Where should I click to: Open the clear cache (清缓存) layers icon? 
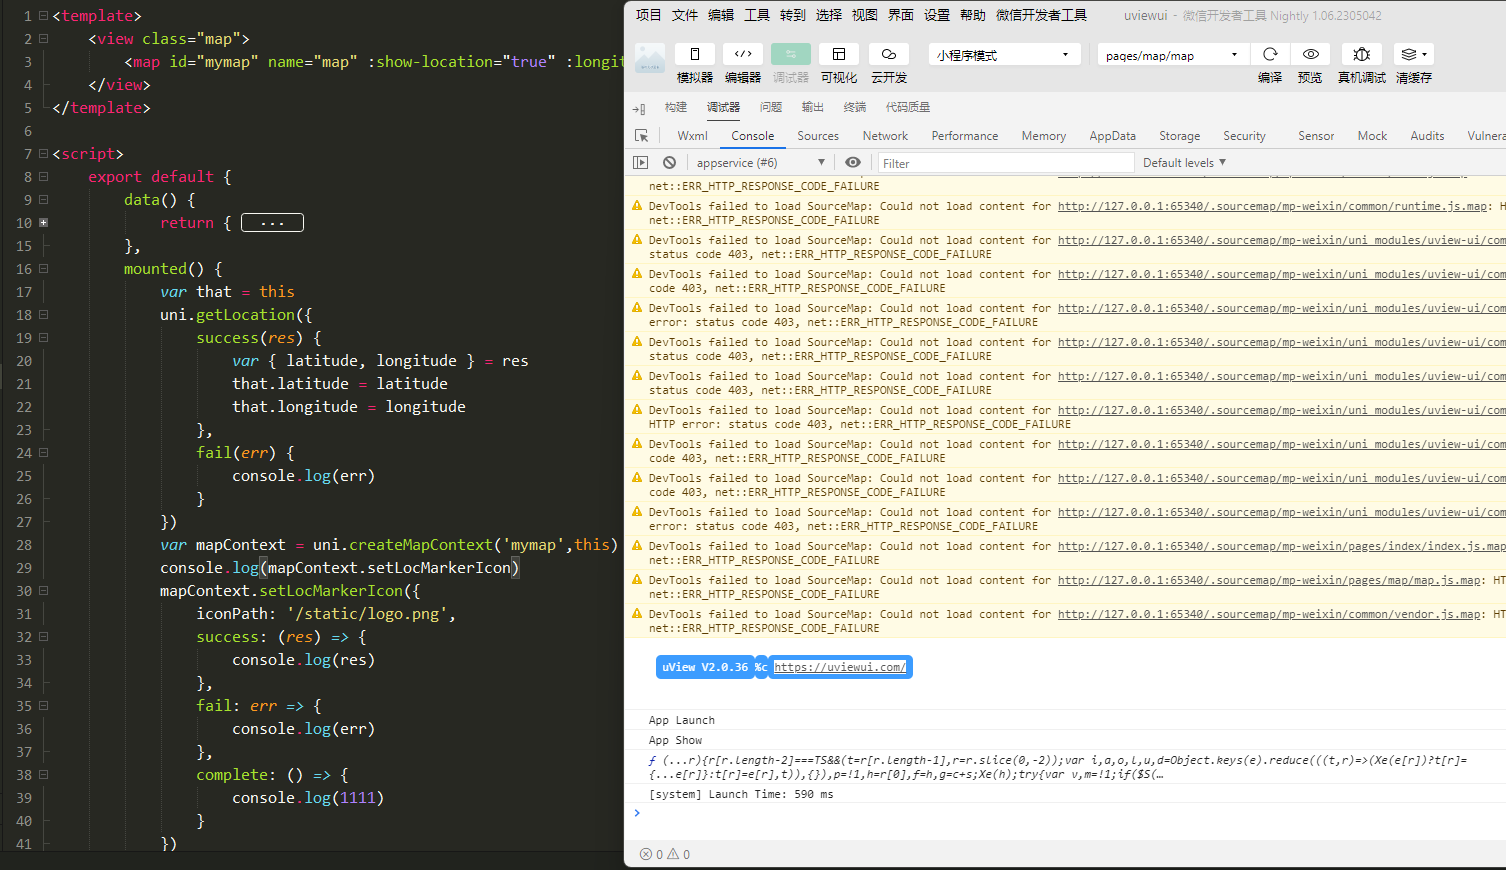point(1414,54)
